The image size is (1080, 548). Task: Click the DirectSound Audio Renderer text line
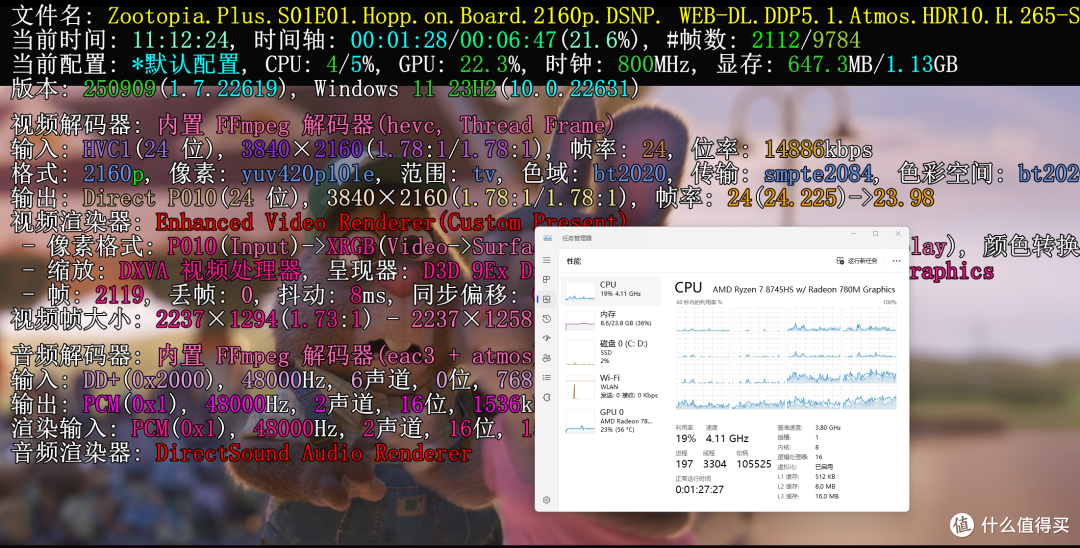coord(313,453)
